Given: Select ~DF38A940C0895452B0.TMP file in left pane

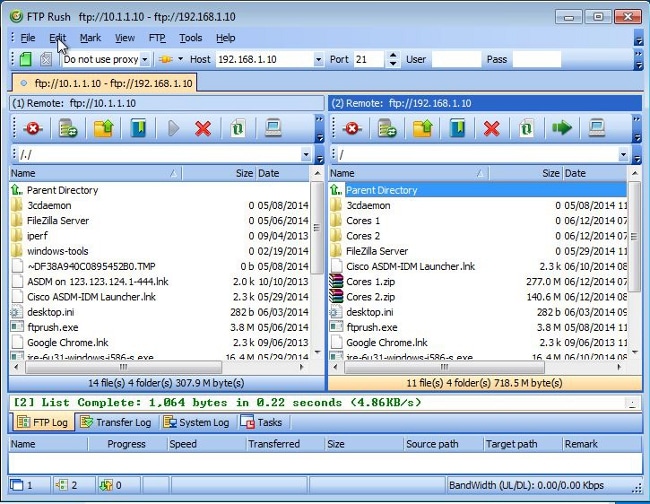Looking at the screenshot, I should (91, 267).
